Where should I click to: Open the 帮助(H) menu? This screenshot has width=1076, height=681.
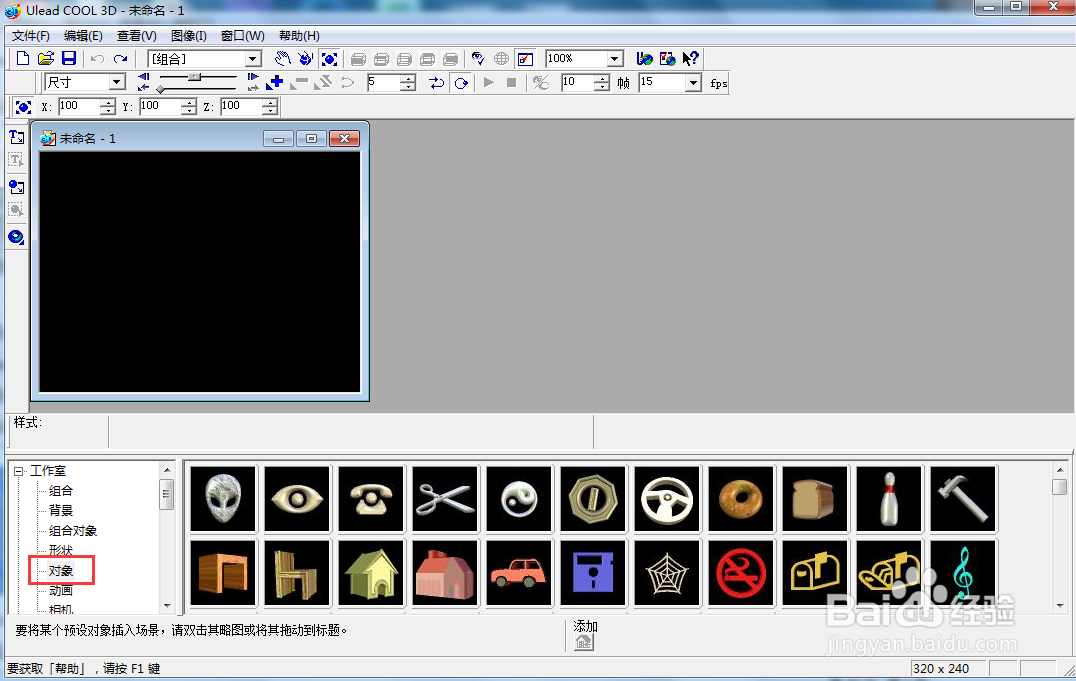pos(299,36)
